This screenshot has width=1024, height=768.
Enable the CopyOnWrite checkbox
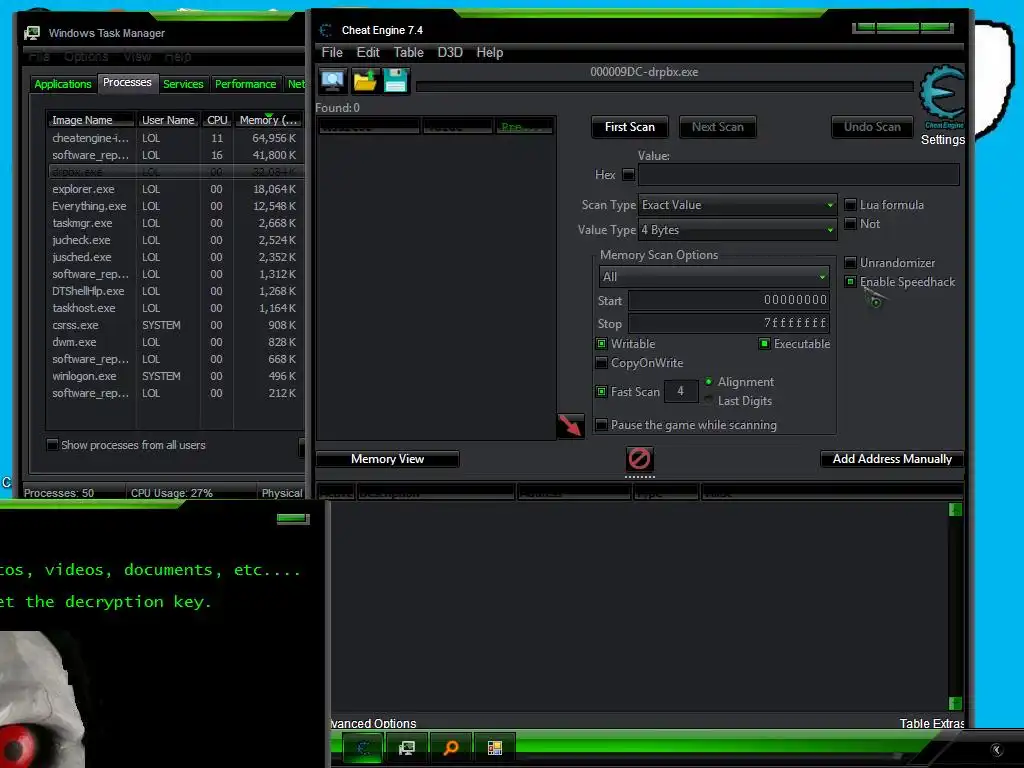(x=601, y=362)
